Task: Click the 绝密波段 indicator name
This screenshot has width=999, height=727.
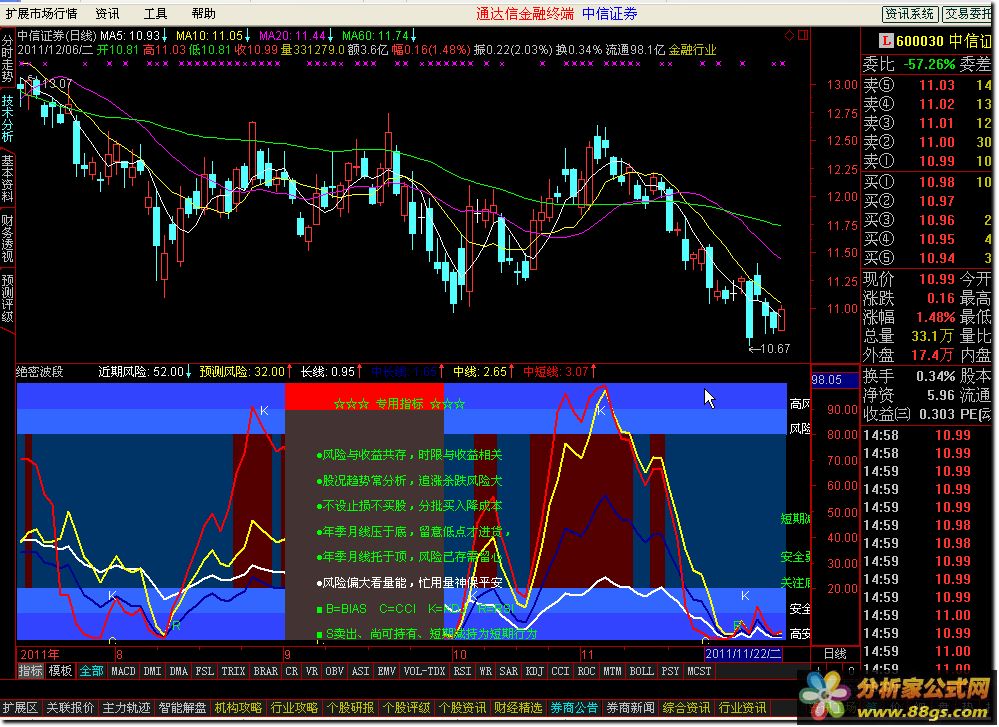Action: point(40,371)
